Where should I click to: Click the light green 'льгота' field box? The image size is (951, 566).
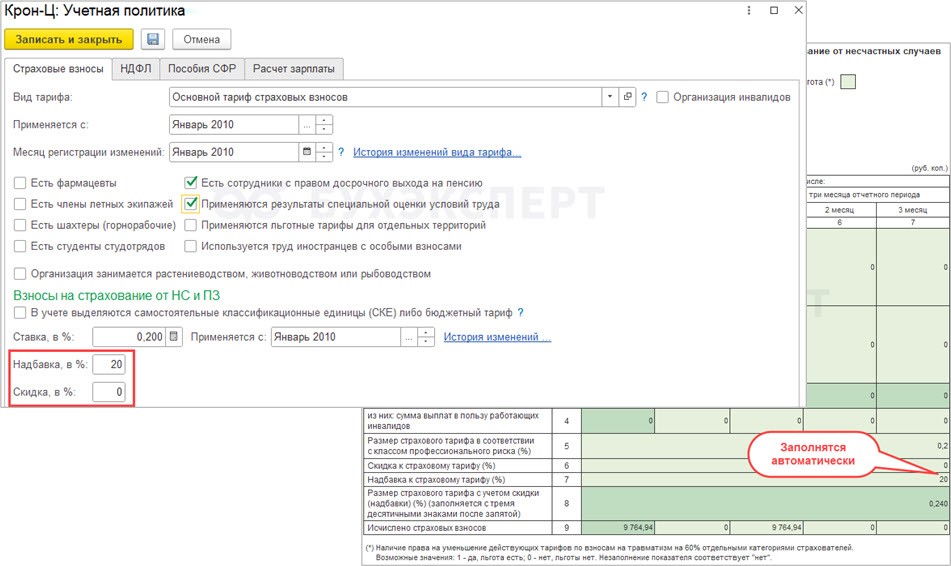[848, 81]
